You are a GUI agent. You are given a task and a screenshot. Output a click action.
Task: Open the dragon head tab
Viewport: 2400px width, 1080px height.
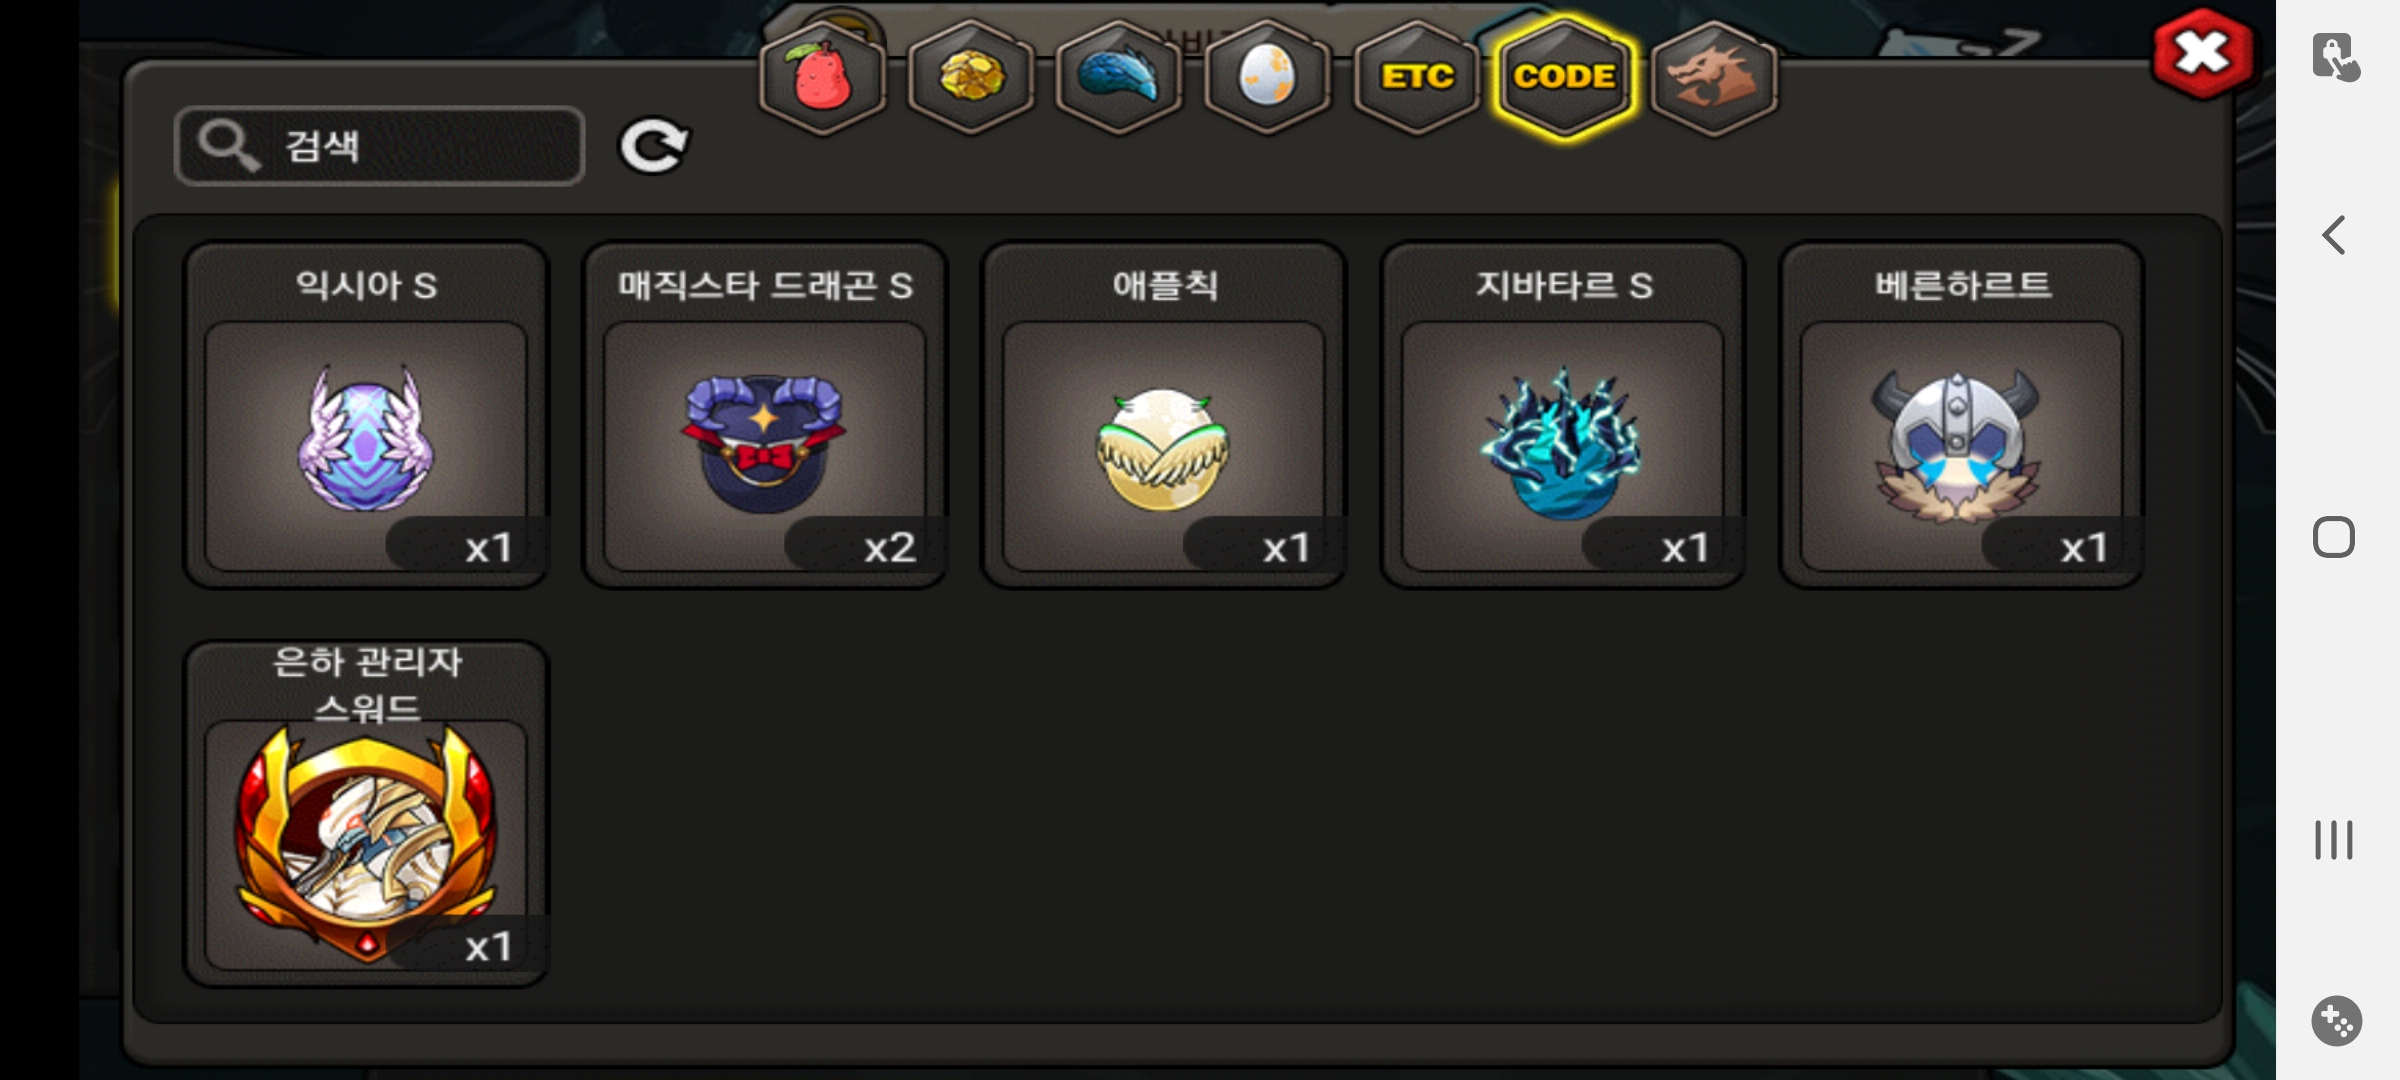click(1714, 77)
